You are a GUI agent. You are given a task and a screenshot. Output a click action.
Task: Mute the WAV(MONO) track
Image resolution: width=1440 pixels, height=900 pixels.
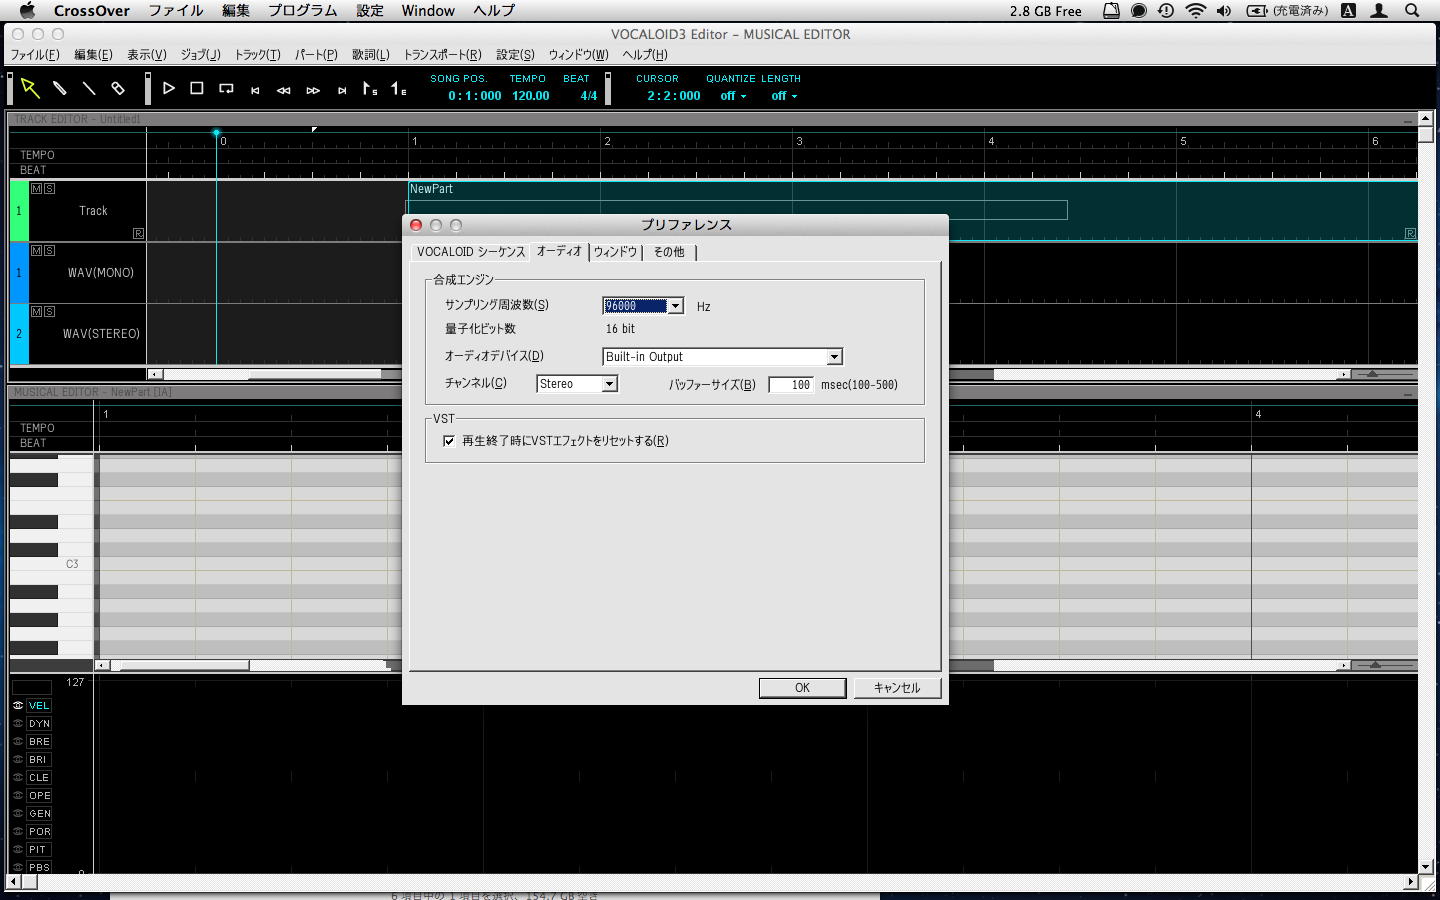[37, 250]
